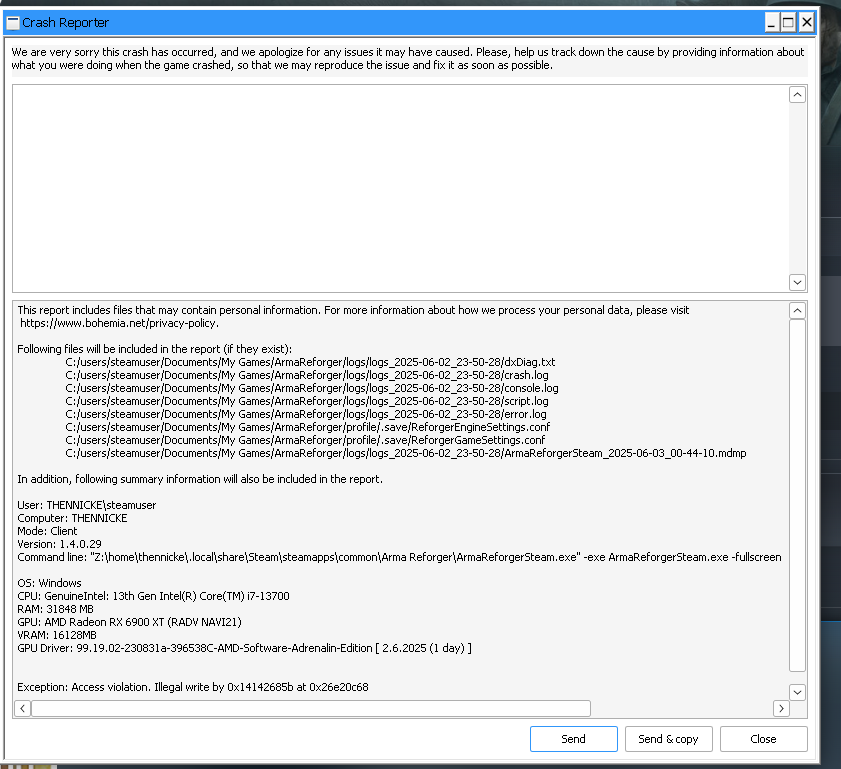Screen dimensions: 841x769
Task: Click the horizontal scrollbar thumb
Action: click(311, 708)
